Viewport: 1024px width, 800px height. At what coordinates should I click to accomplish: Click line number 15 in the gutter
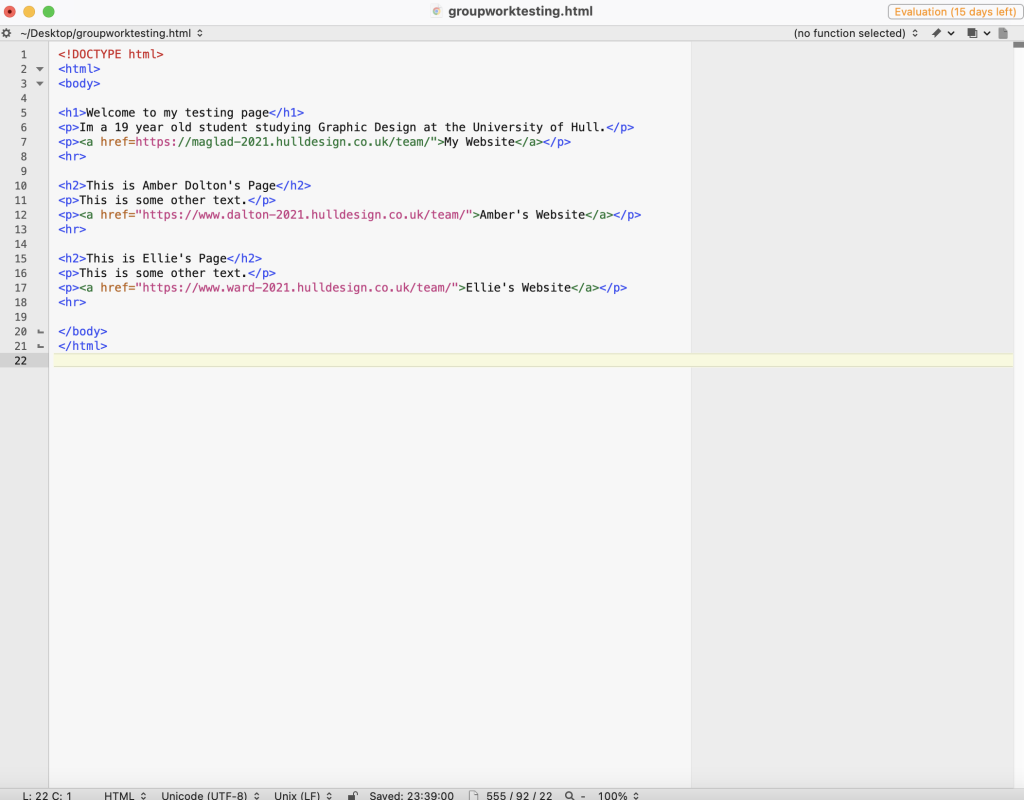point(21,259)
